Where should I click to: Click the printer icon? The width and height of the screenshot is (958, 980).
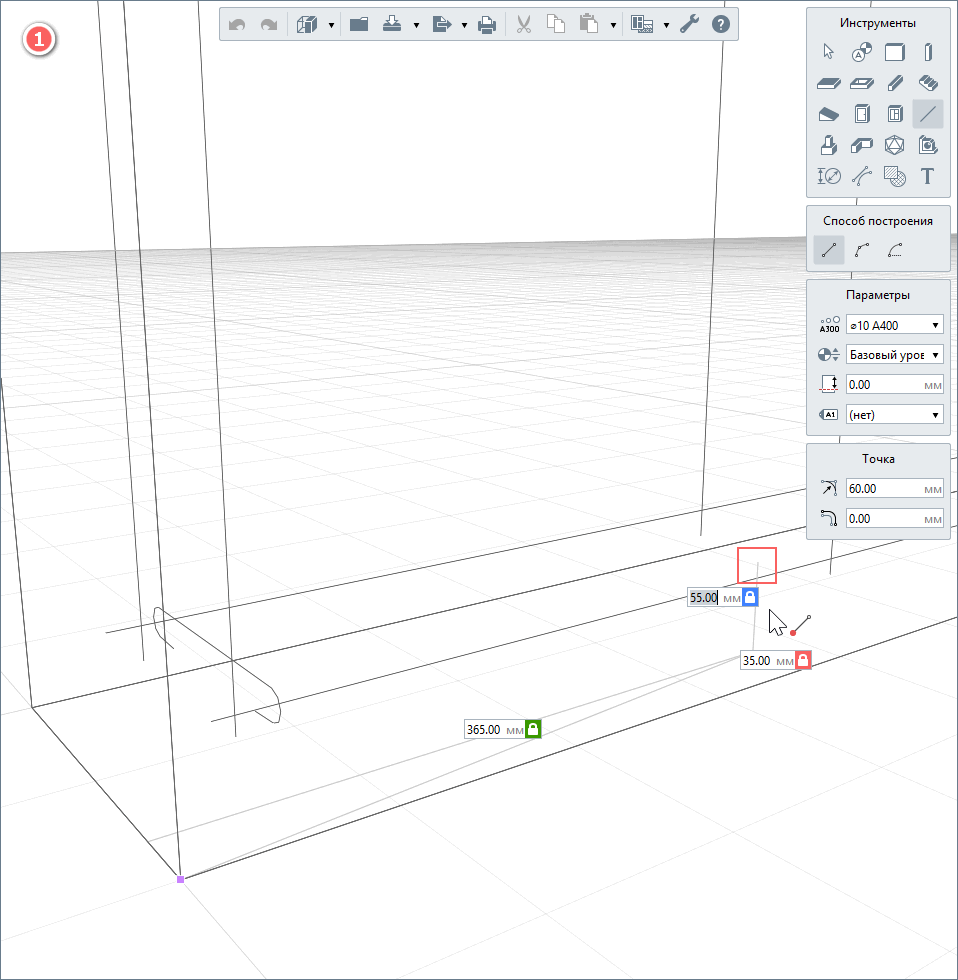(x=487, y=24)
